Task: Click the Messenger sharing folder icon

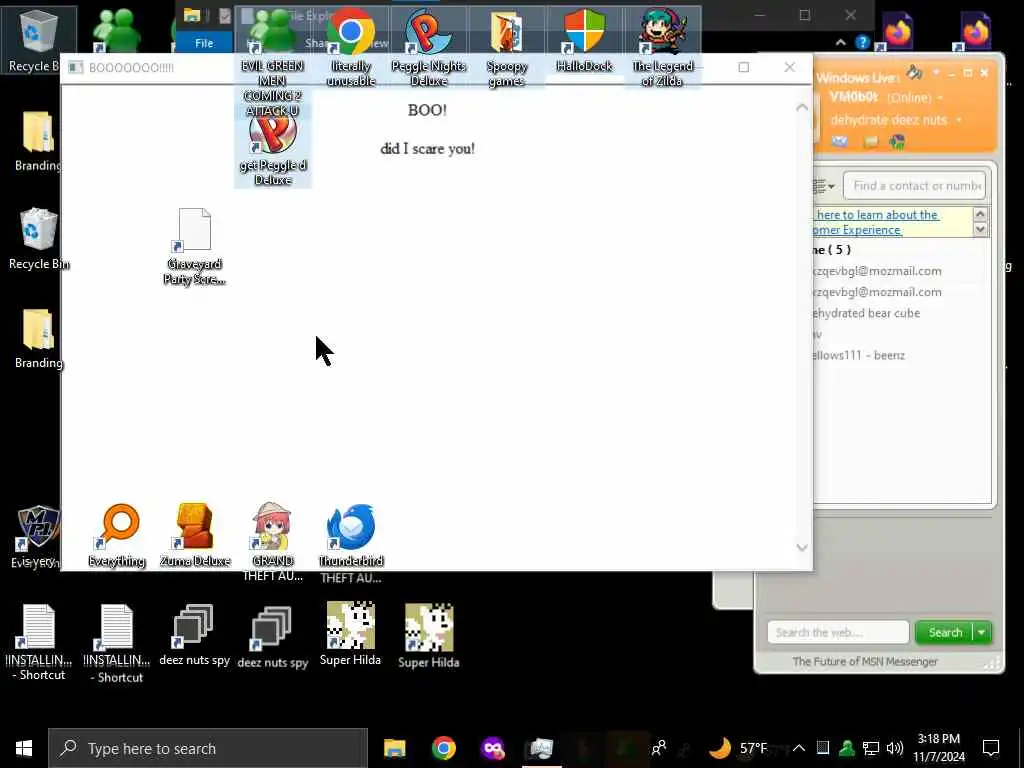Action: (x=871, y=142)
